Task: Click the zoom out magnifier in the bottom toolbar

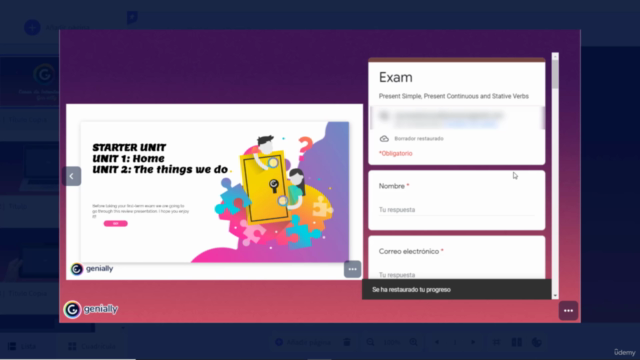Action: click(370, 342)
